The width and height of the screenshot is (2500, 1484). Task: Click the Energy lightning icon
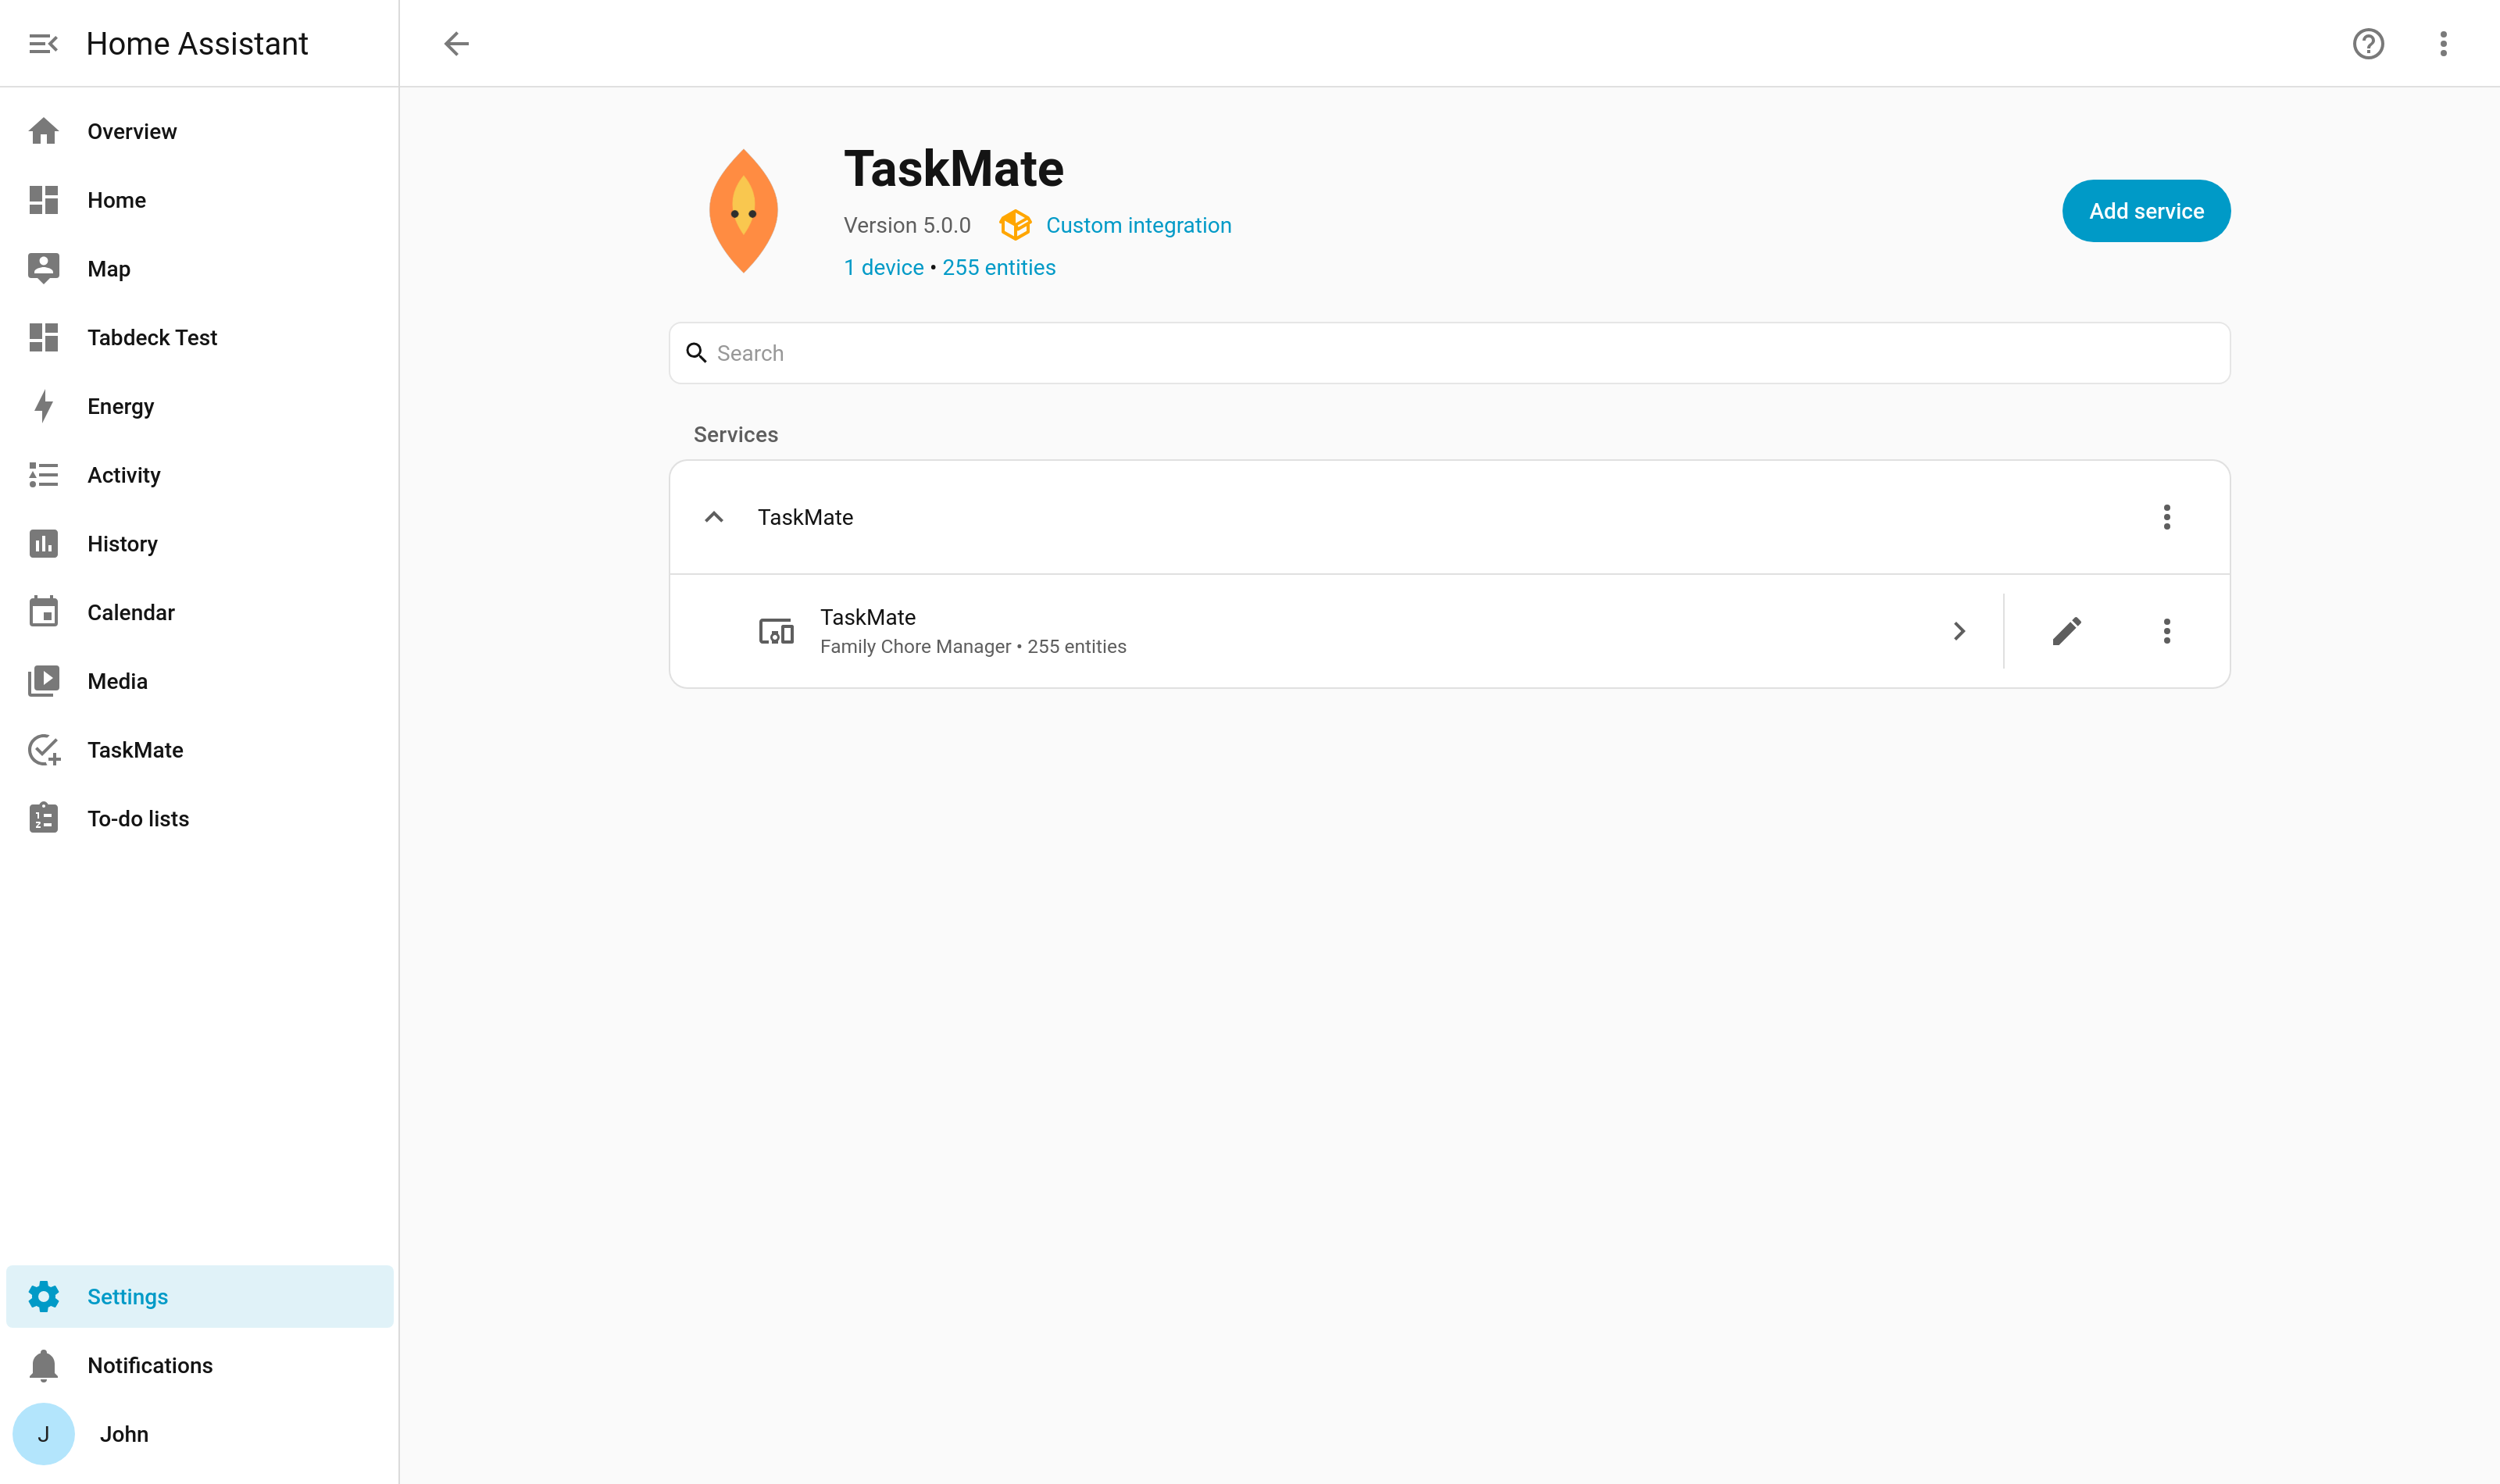pyautogui.click(x=43, y=406)
